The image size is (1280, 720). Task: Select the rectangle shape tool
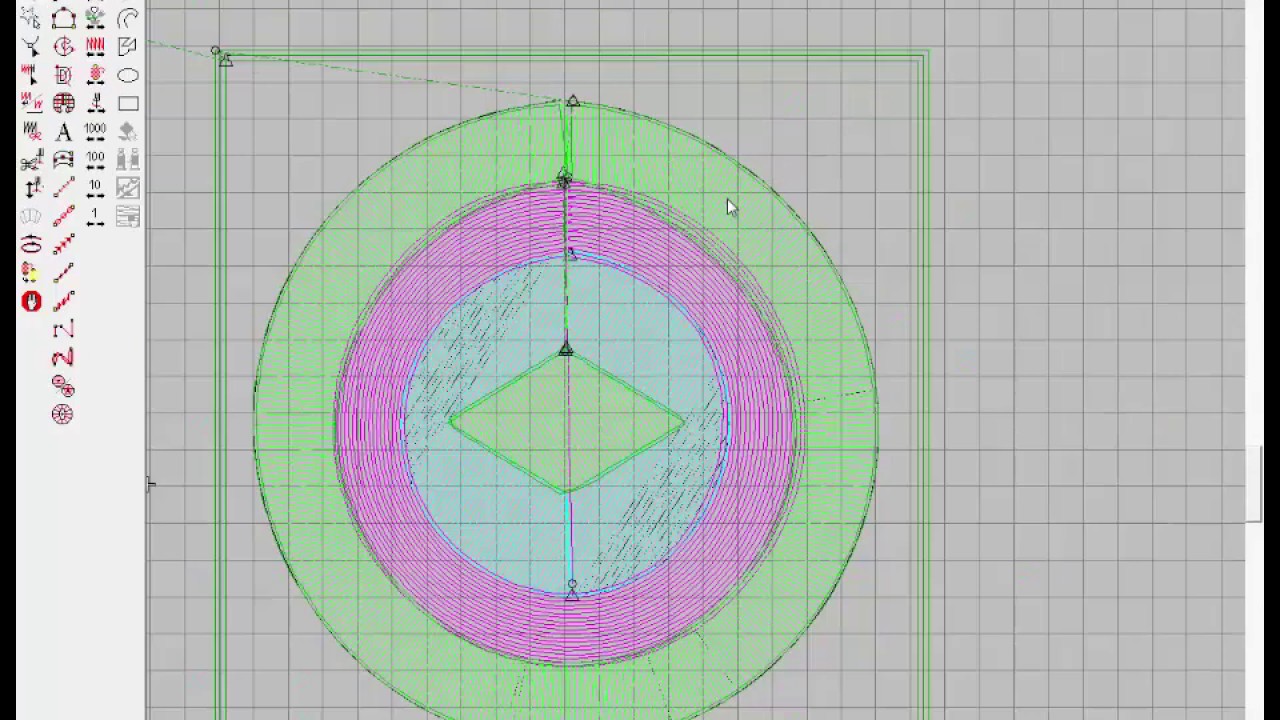pos(127,103)
